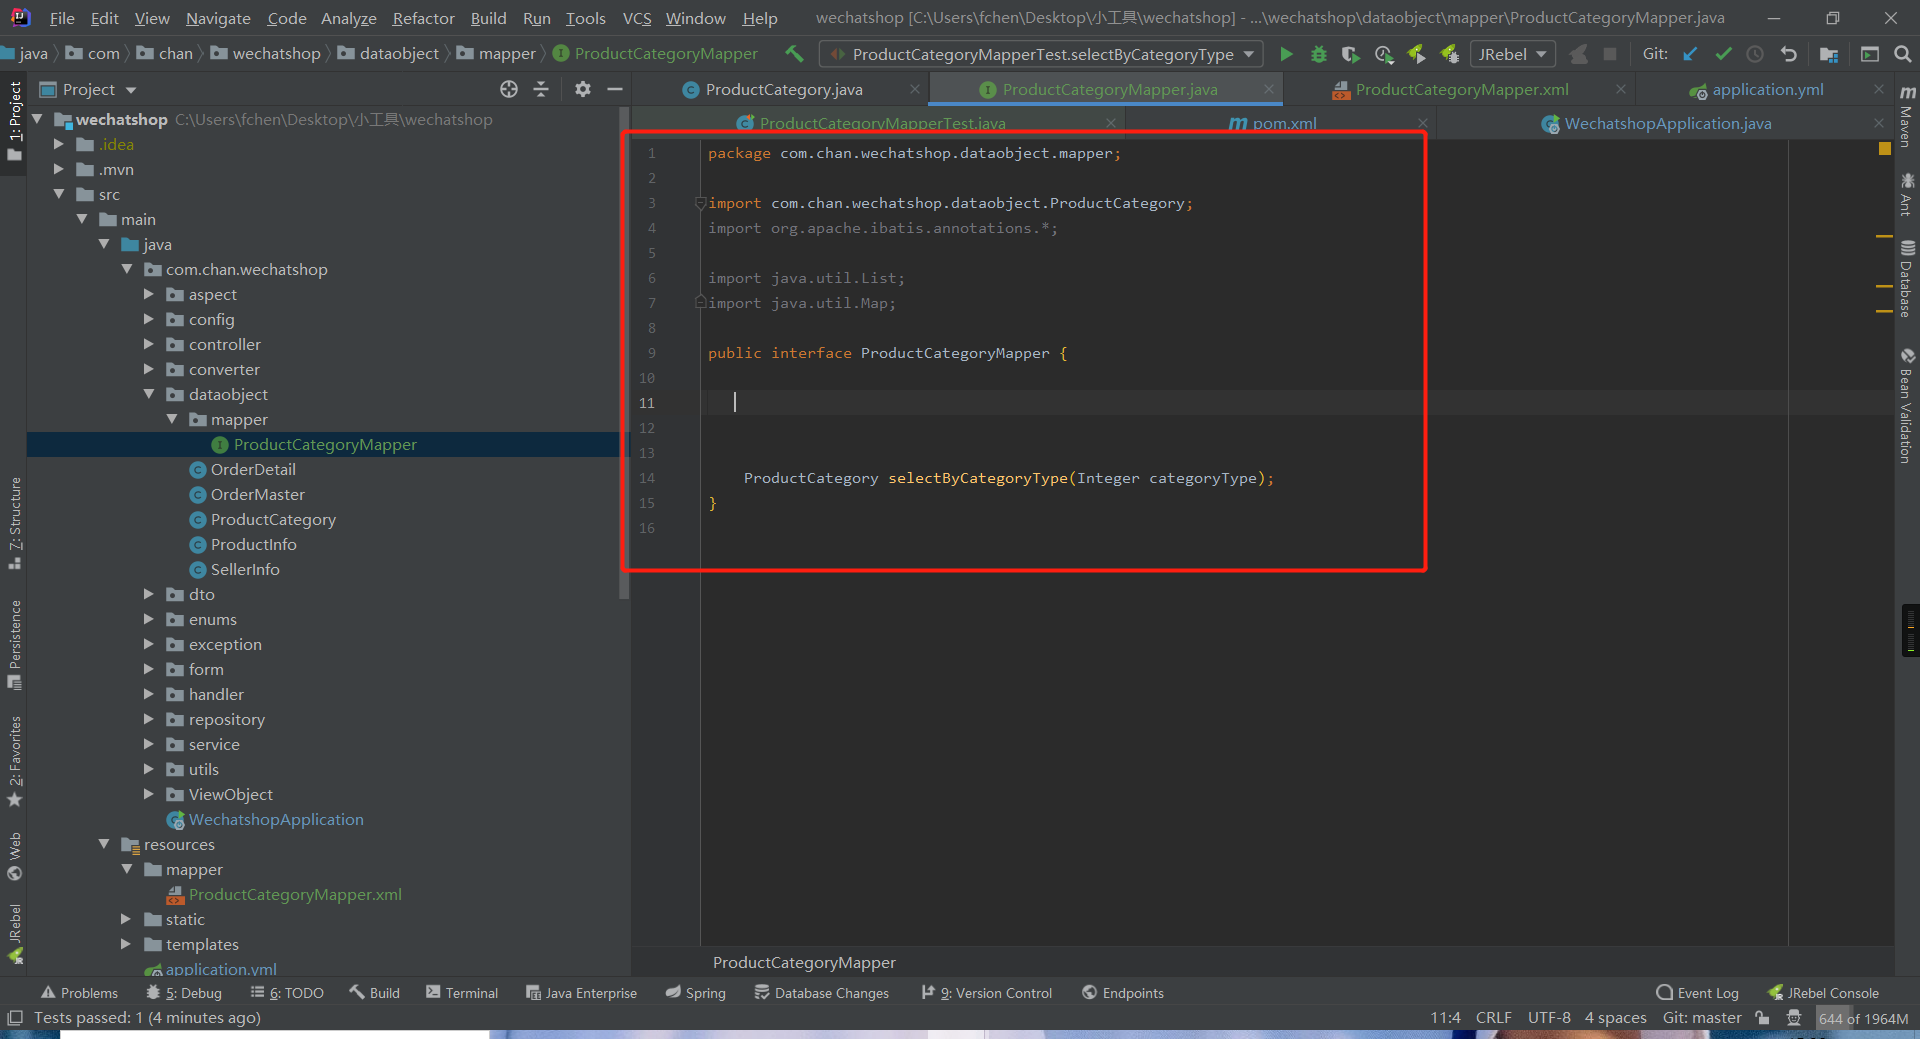Run with Coverage icon

point(1351,54)
